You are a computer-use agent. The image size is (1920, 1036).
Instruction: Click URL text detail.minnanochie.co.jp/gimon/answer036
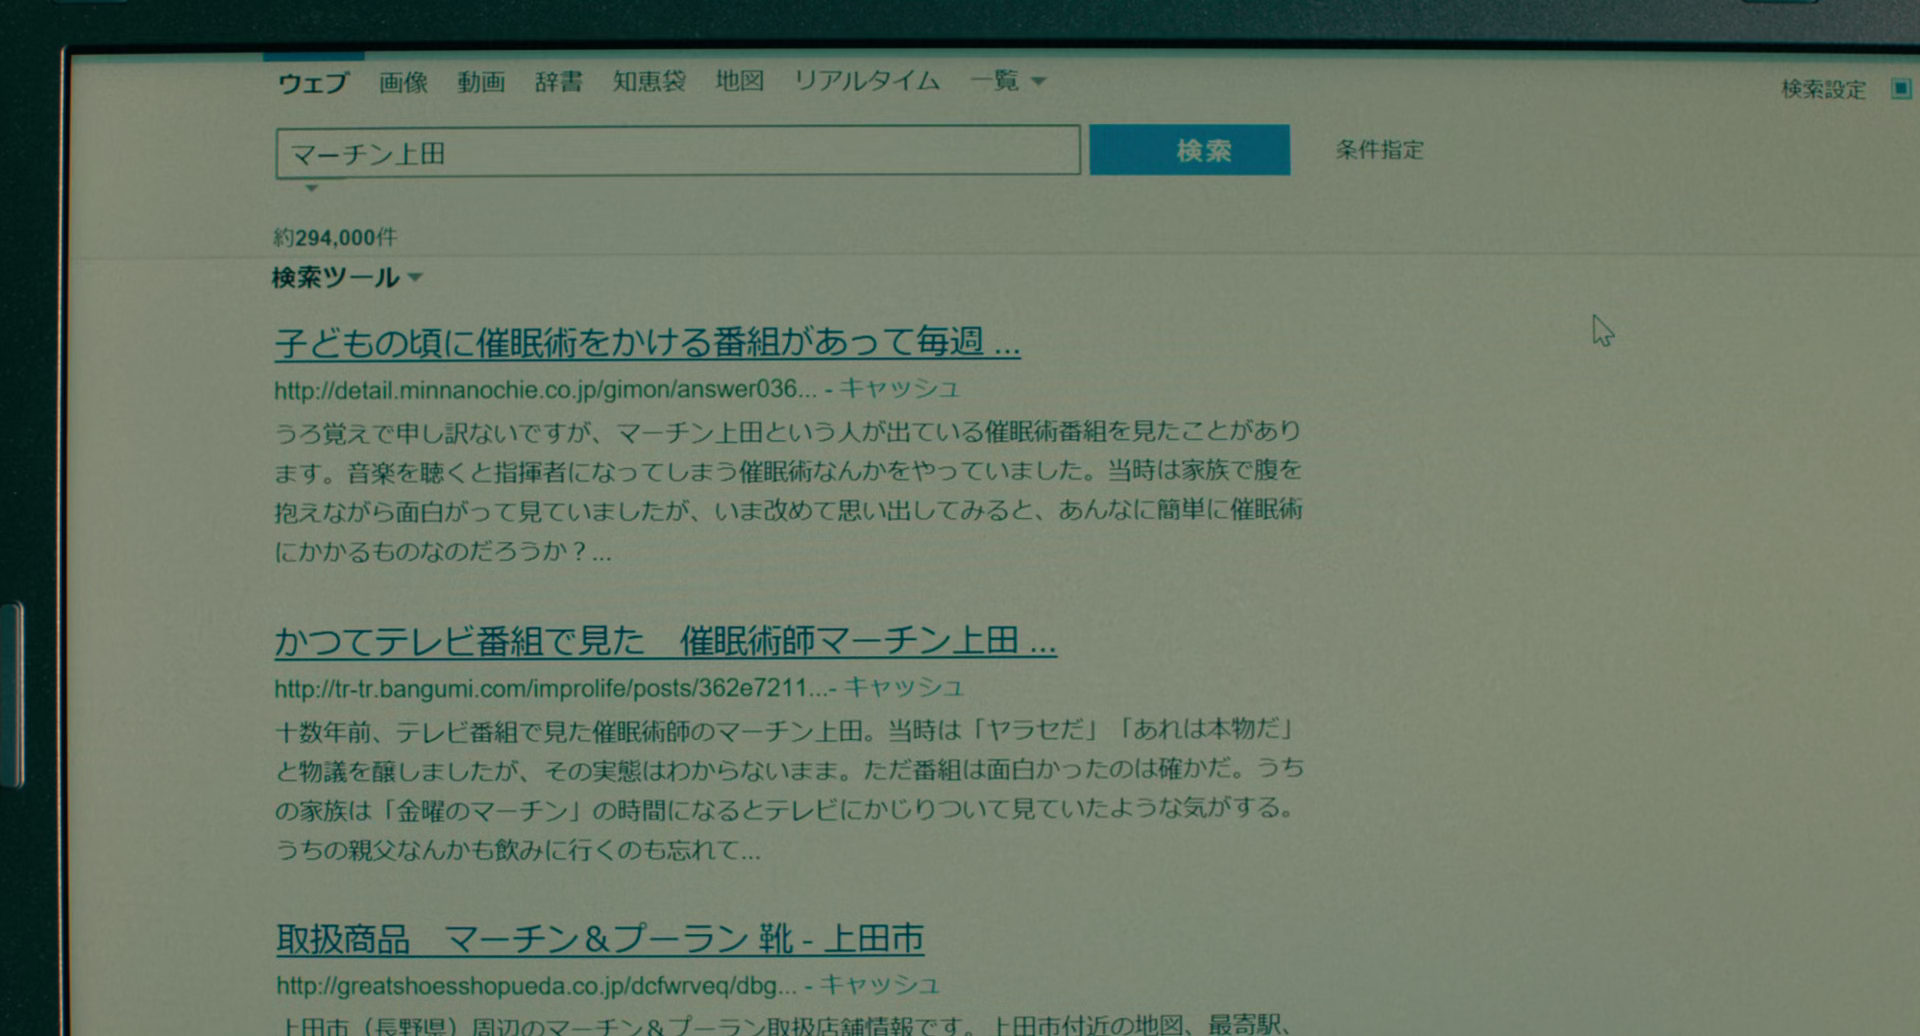coord(546,389)
